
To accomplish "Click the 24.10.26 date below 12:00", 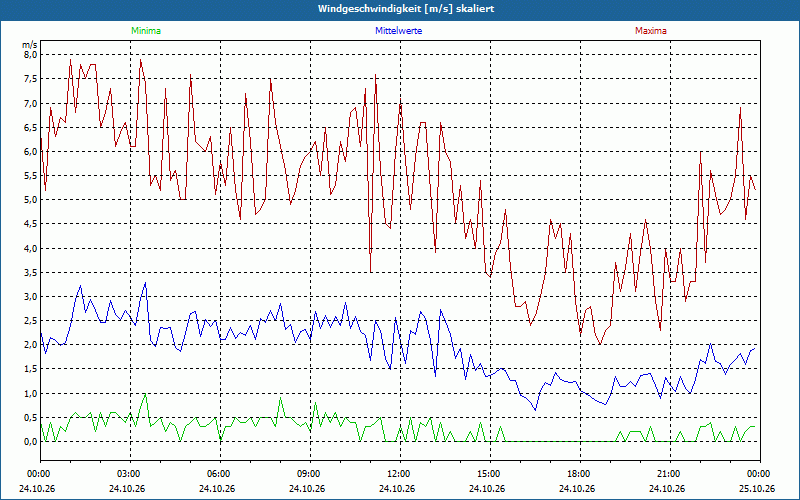I will (x=397, y=488).
